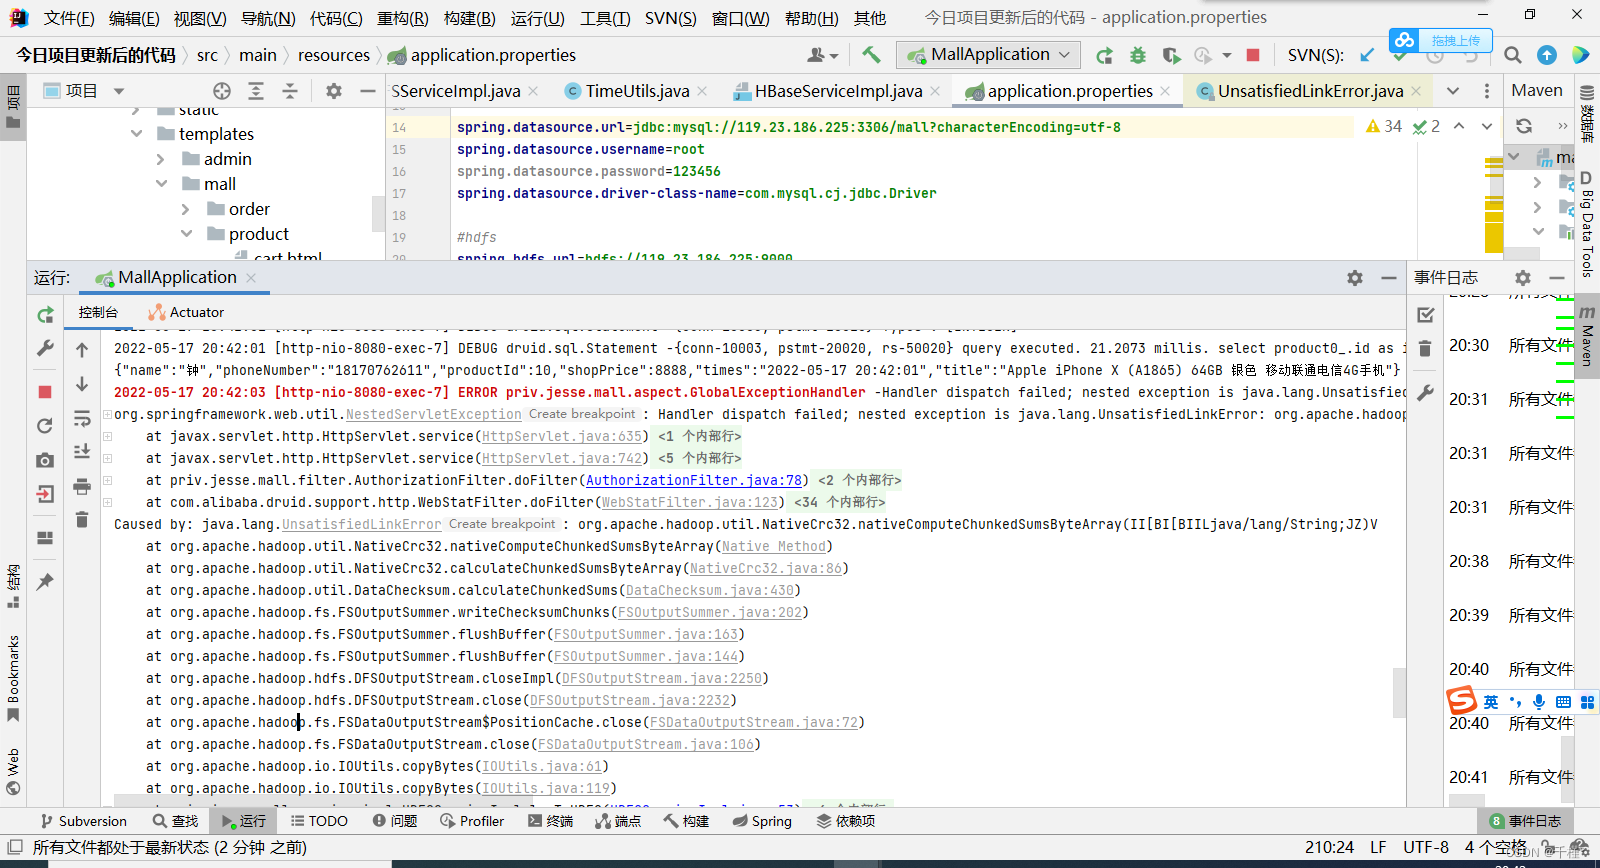Open Profiler tool window
Image resolution: width=1600 pixels, height=868 pixels.
tap(472, 821)
